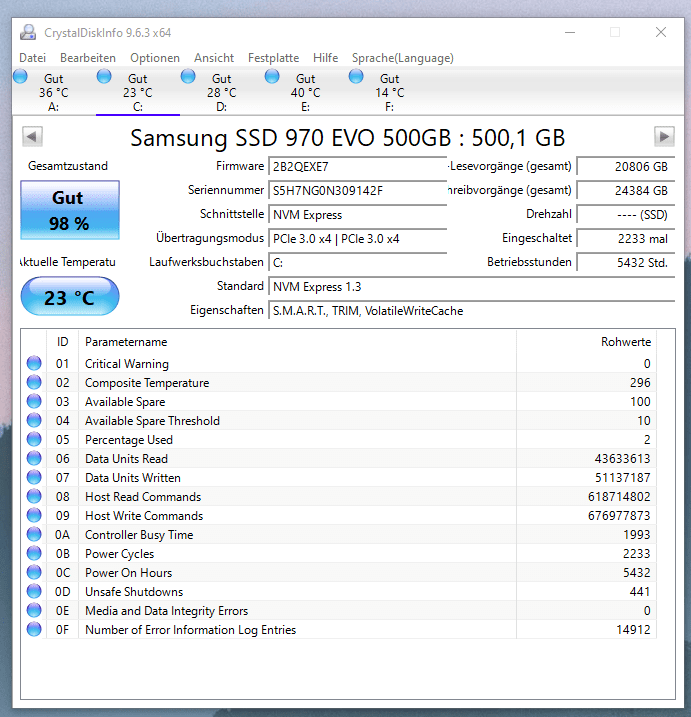Click status orb for Available Spare row
This screenshot has height=717, width=691.
[34, 401]
